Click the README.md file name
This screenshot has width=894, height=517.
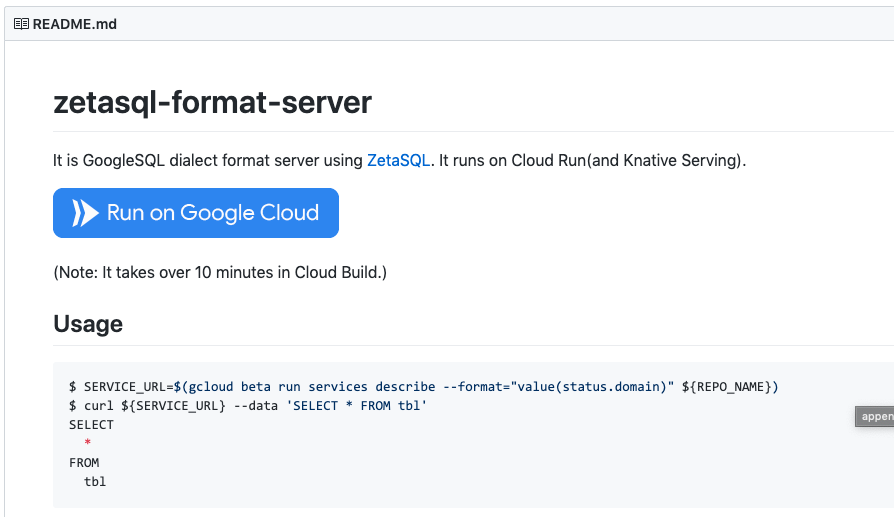(75, 24)
